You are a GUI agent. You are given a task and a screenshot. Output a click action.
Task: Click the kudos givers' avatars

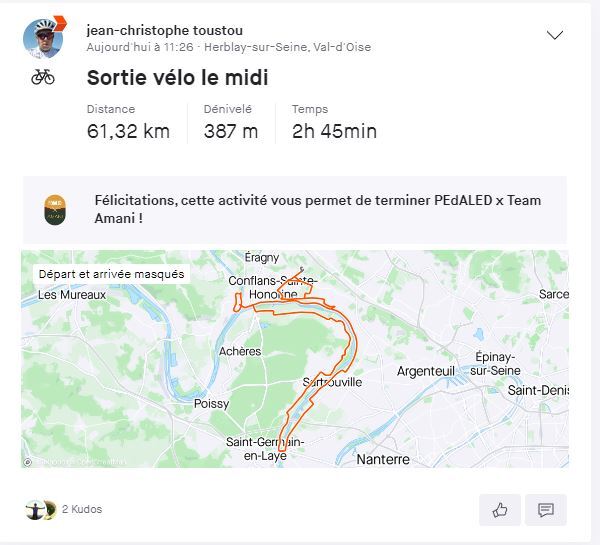41,510
